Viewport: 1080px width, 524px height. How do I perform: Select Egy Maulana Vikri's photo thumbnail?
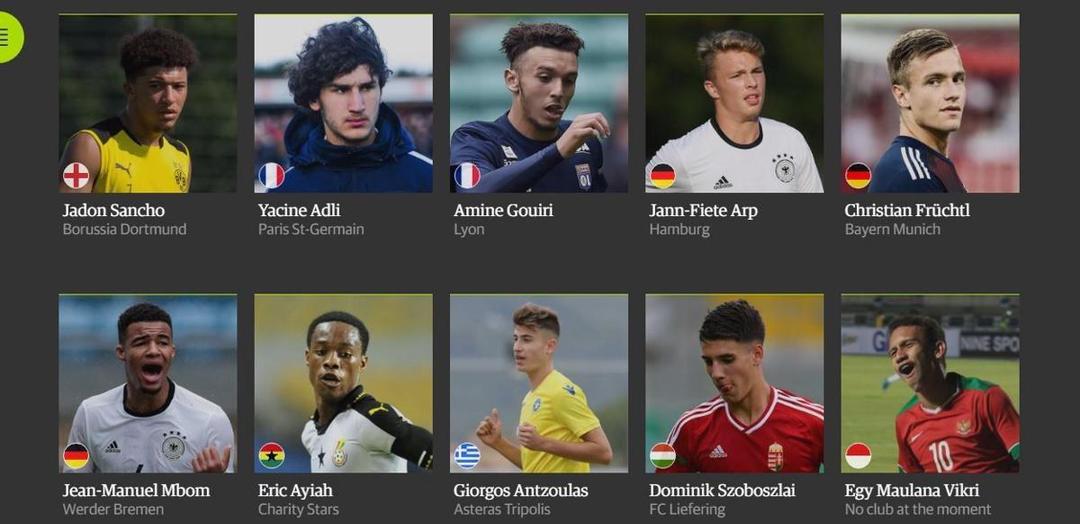[931, 384]
